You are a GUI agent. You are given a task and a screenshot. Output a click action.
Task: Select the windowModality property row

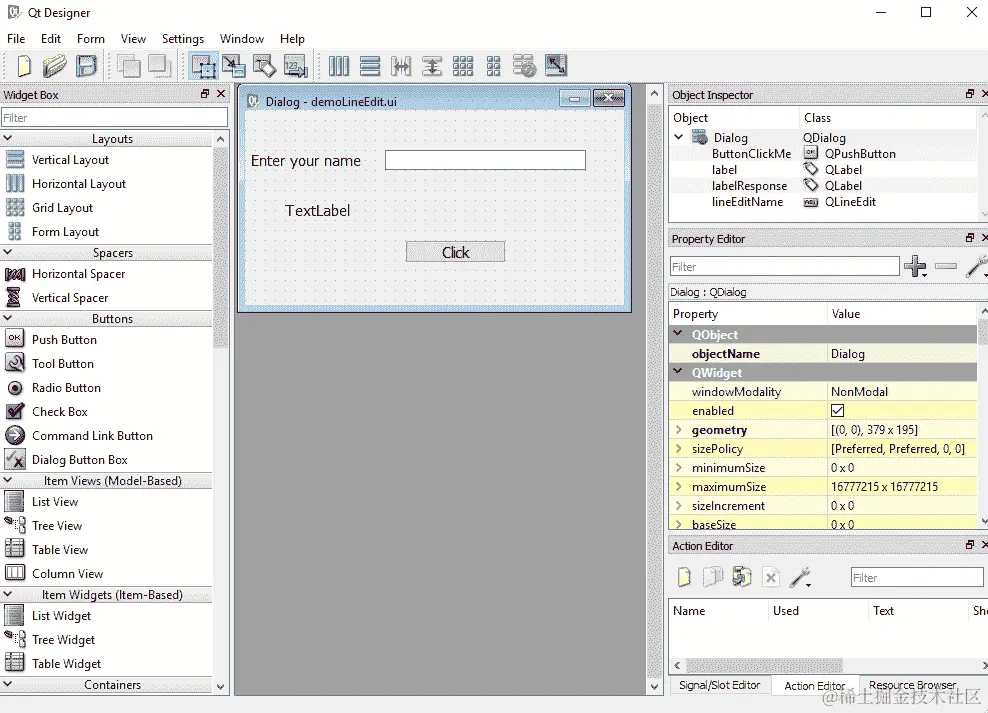coord(823,392)
